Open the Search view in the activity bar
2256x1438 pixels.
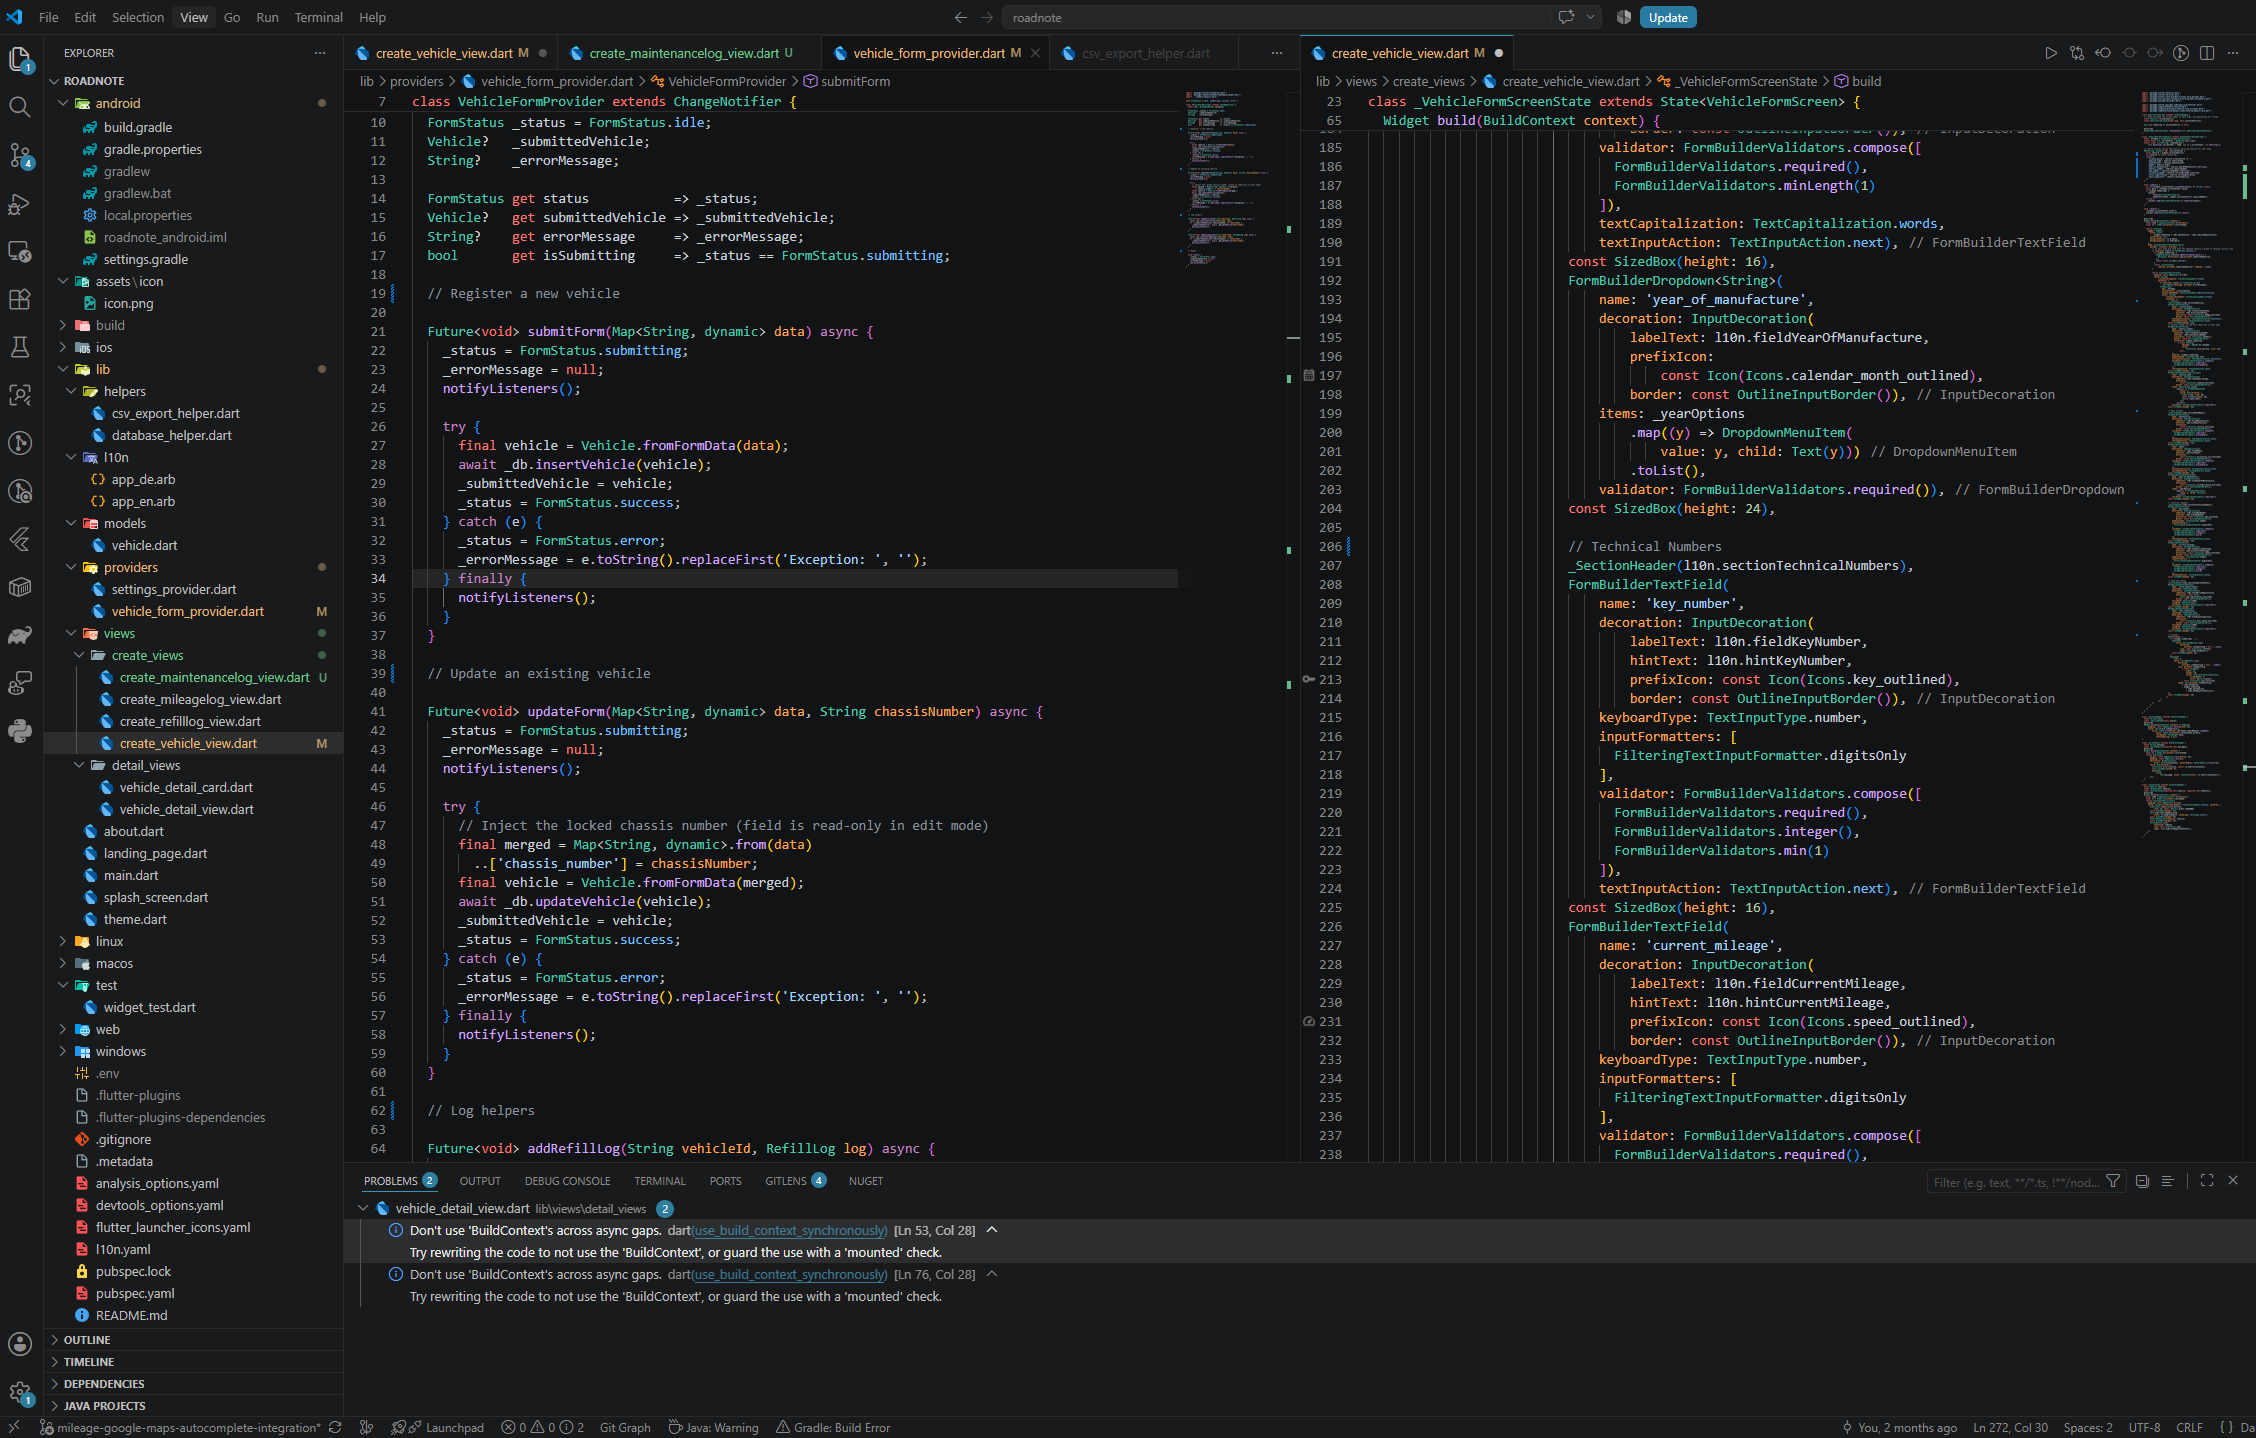(20, 107)
